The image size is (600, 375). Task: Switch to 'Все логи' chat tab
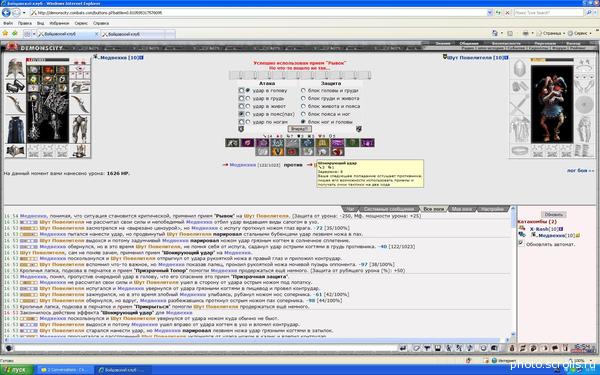434,209
